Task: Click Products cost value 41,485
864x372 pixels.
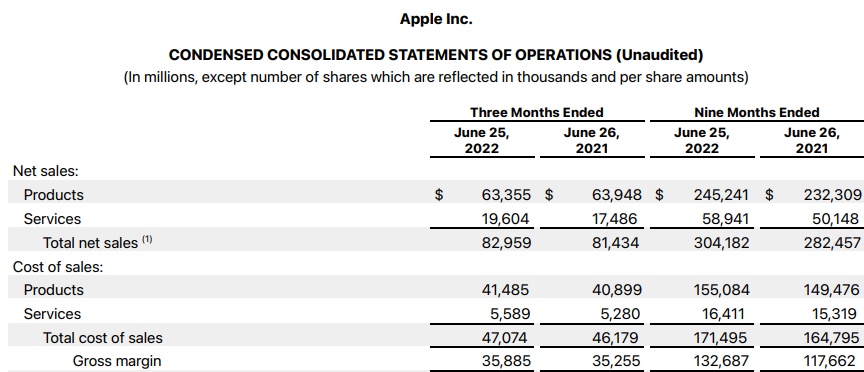Action: 505,290
